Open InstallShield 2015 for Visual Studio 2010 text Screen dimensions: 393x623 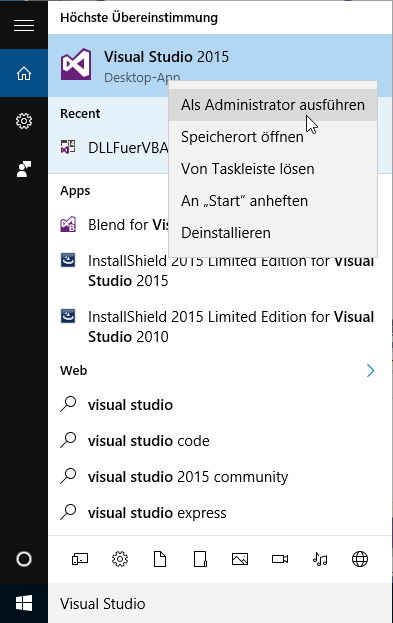click(x=231, y=327)
